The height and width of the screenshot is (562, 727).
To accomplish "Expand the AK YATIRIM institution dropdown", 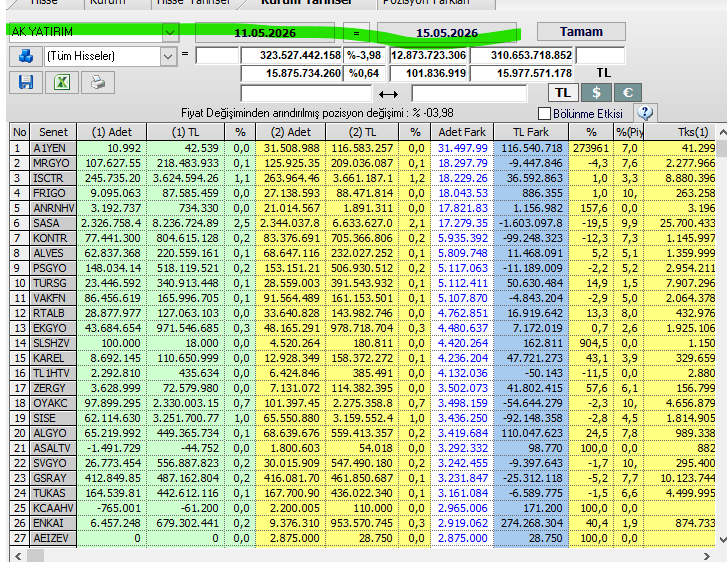I will tap(170, 32).
